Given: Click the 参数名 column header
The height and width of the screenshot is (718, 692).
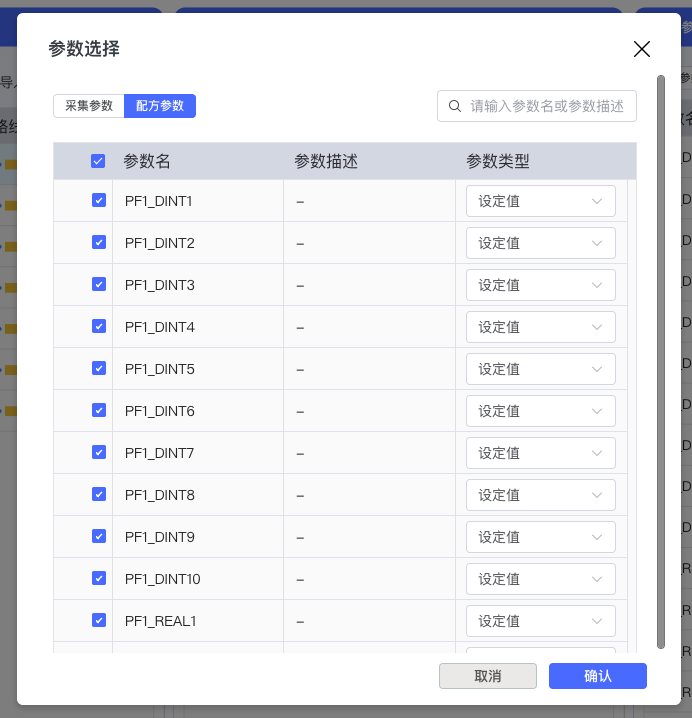Looking at the screenshot, I should point(147,161).
